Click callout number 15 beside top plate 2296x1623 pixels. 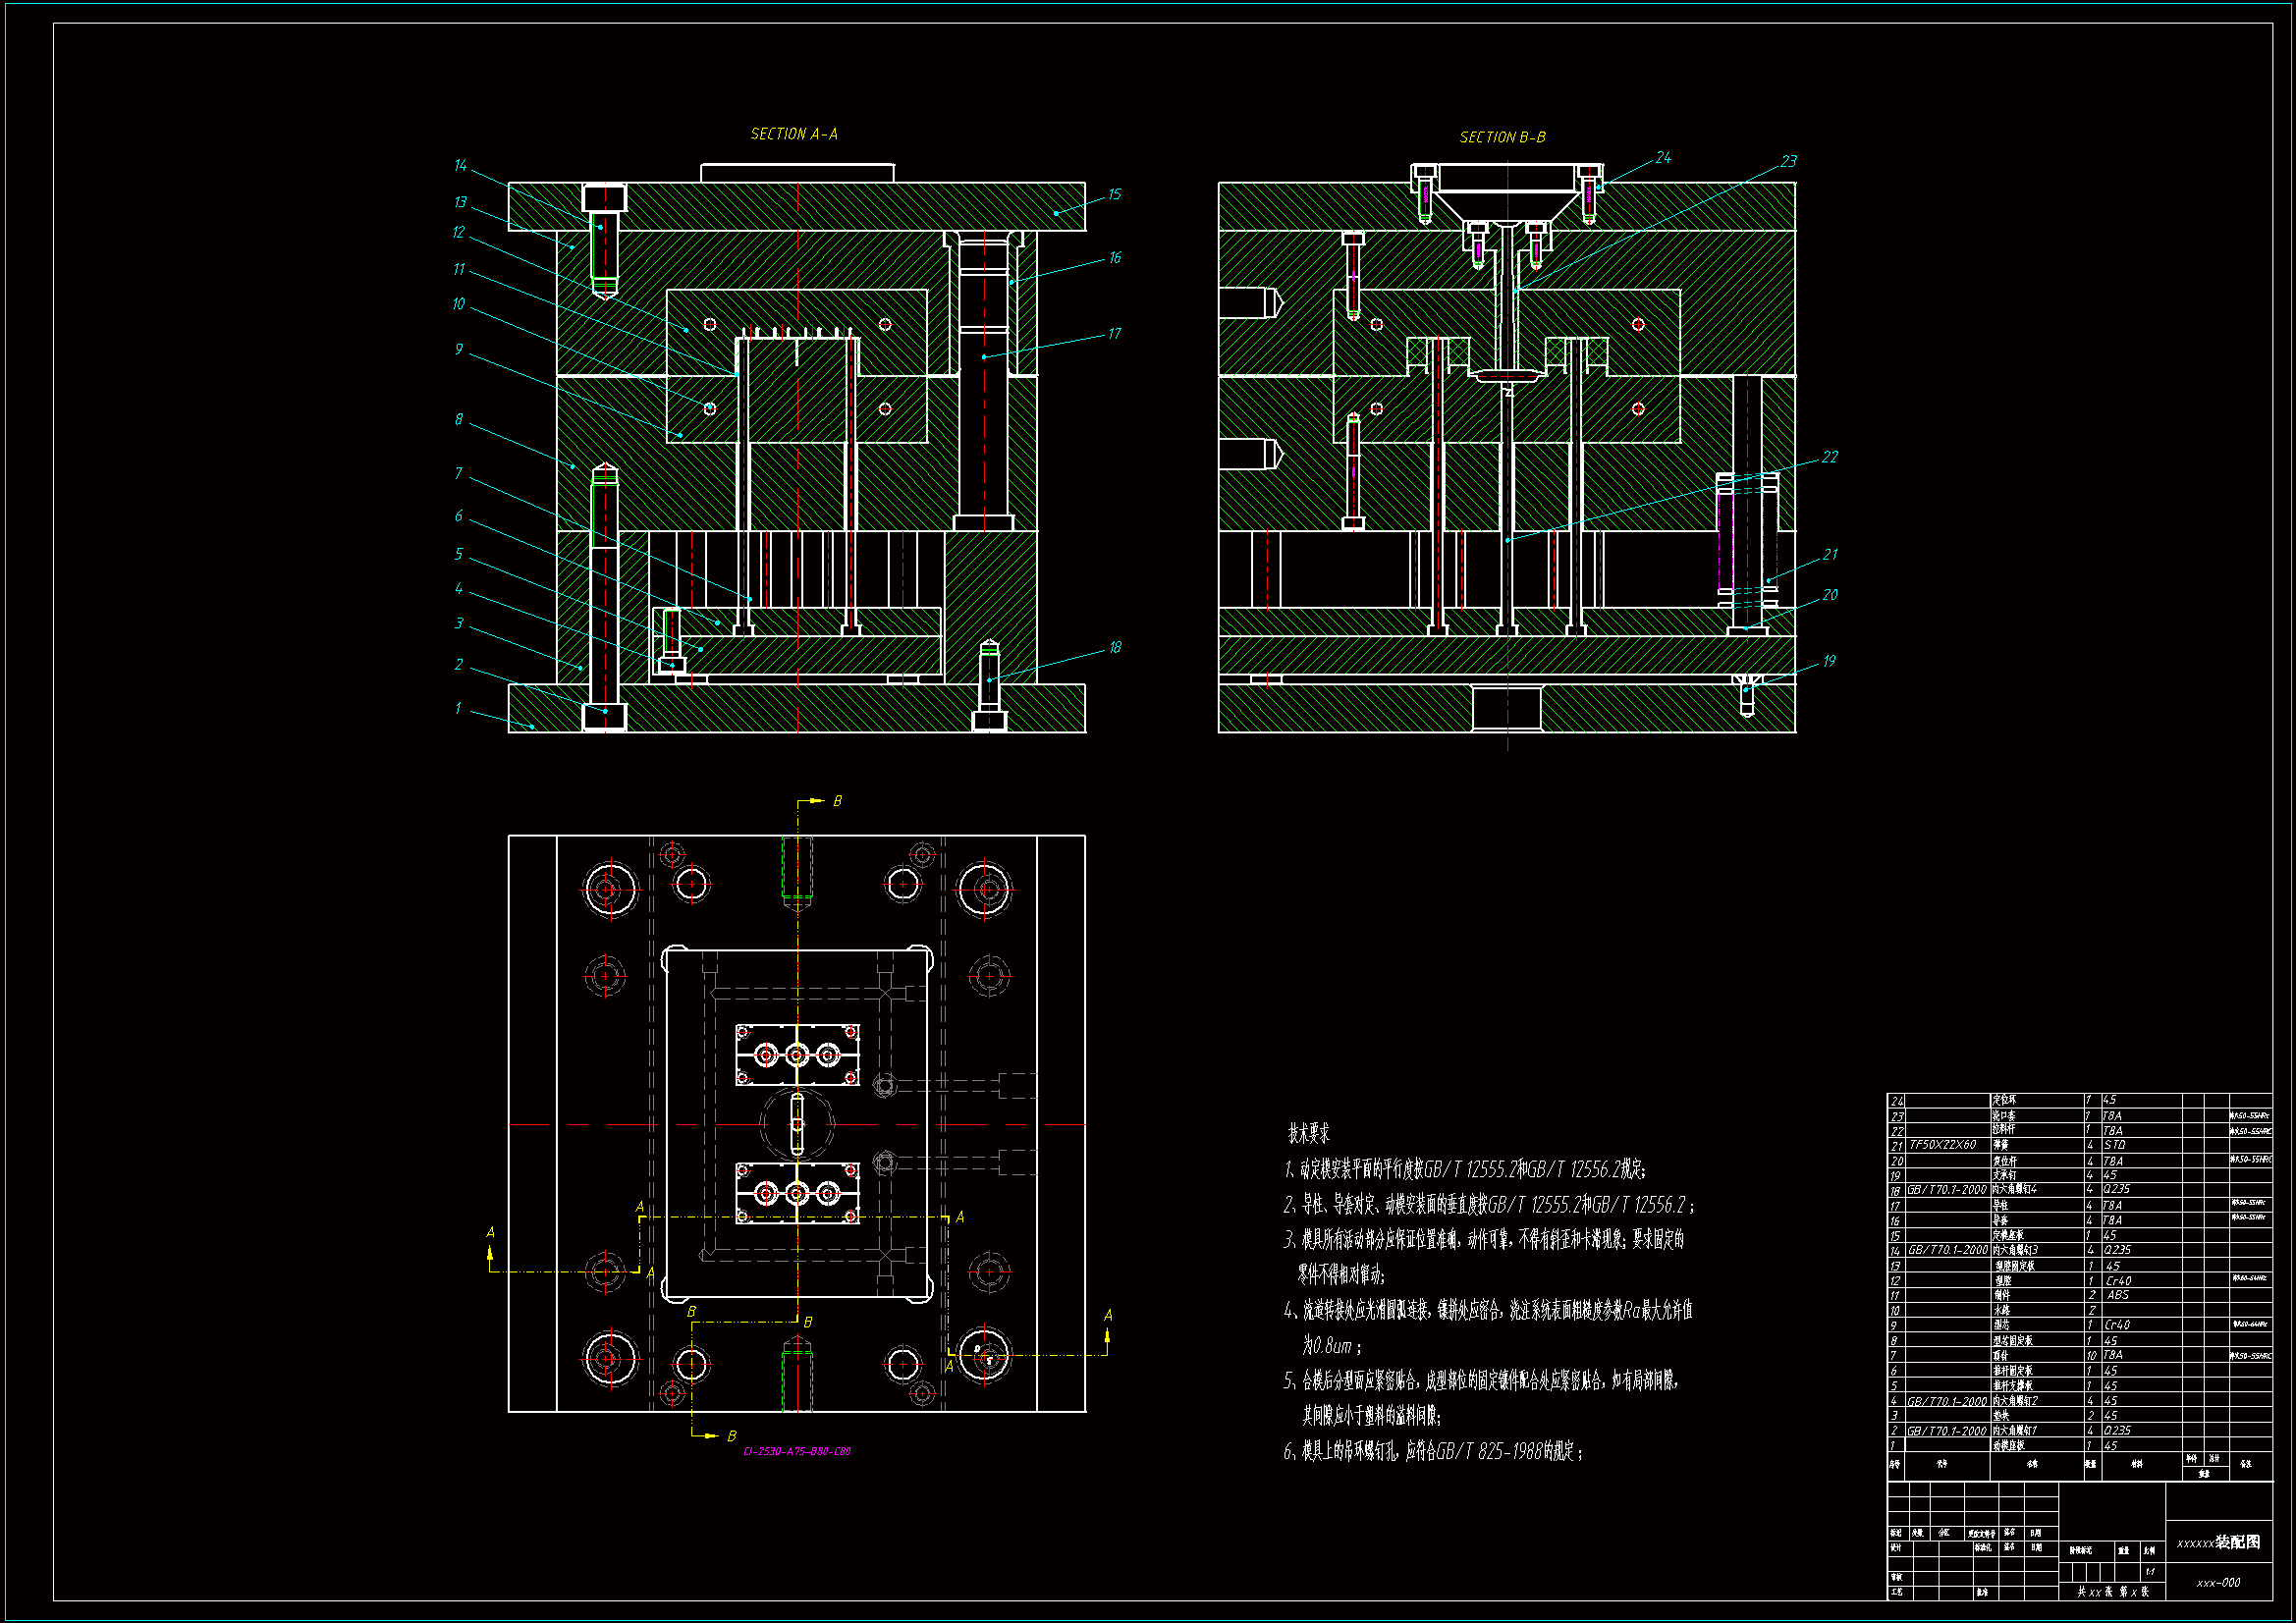(x=1114, y=194)
